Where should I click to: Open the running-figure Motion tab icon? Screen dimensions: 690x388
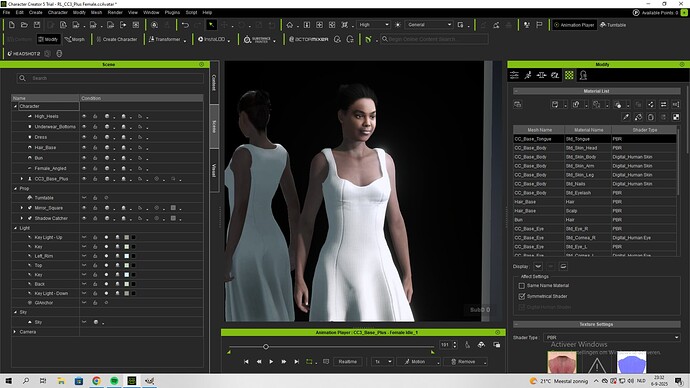528,75
